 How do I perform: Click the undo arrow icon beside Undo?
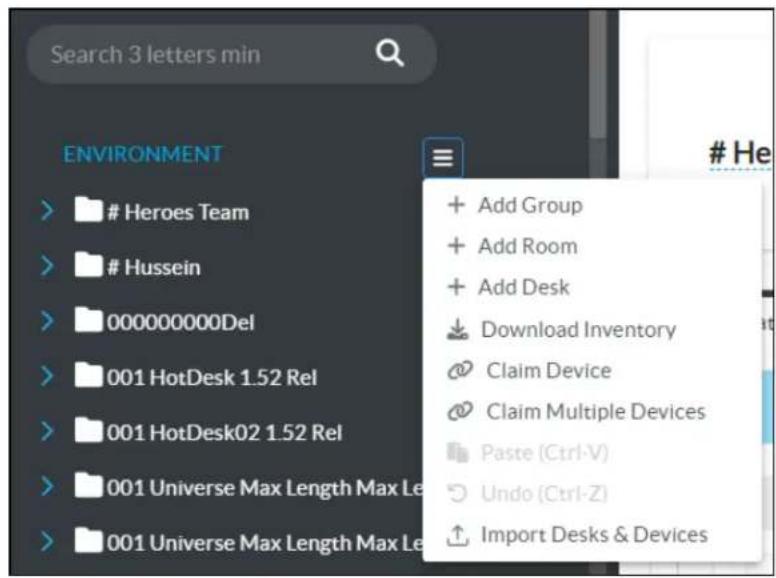[x=457, y=493]
